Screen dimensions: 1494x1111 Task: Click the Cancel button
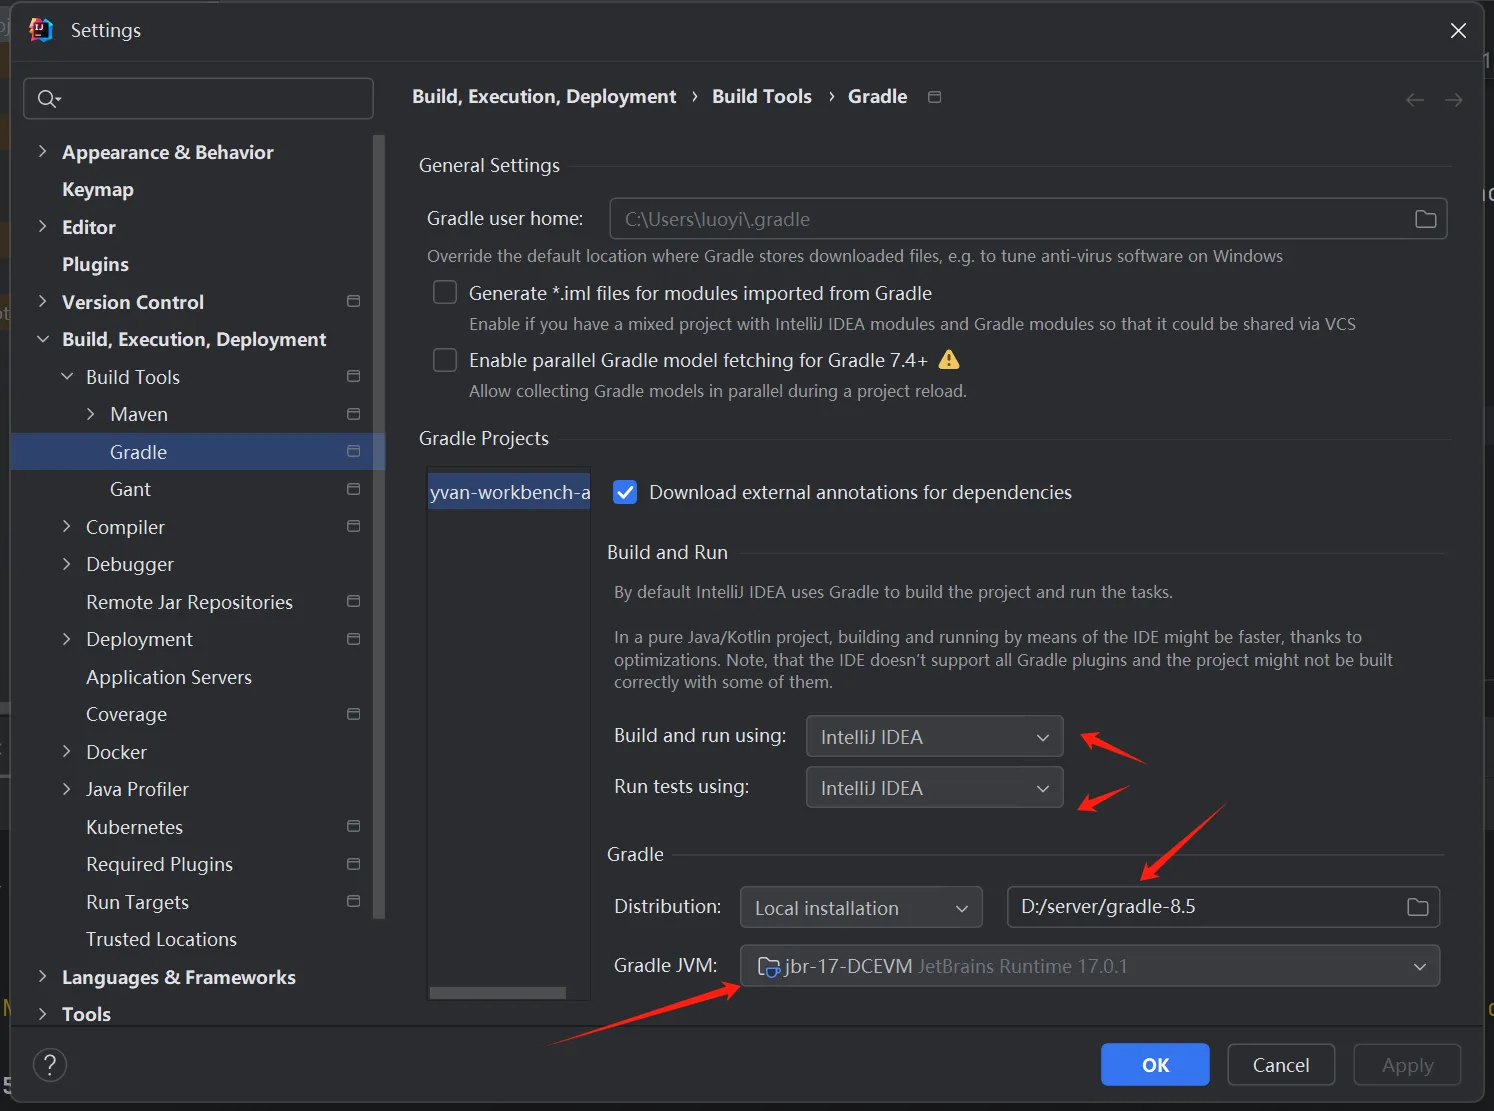pyautogui.click(x=1280, y=1065)
